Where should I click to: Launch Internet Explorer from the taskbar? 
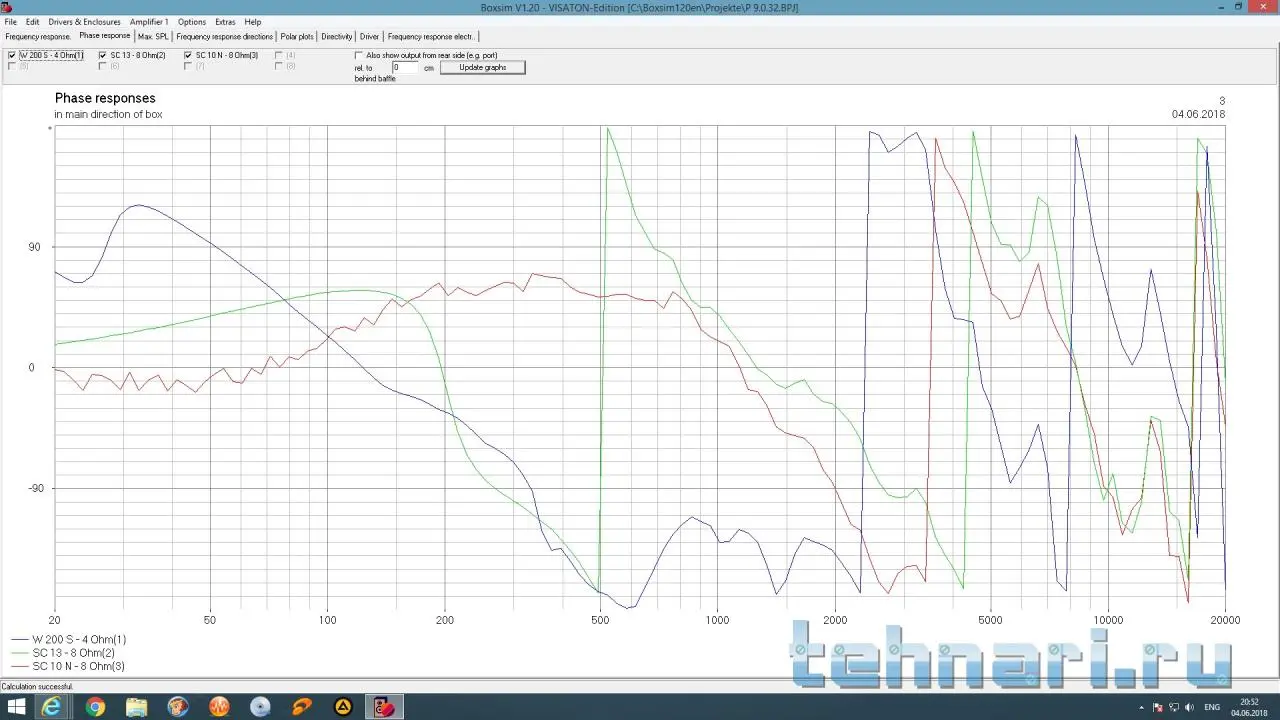52,707
